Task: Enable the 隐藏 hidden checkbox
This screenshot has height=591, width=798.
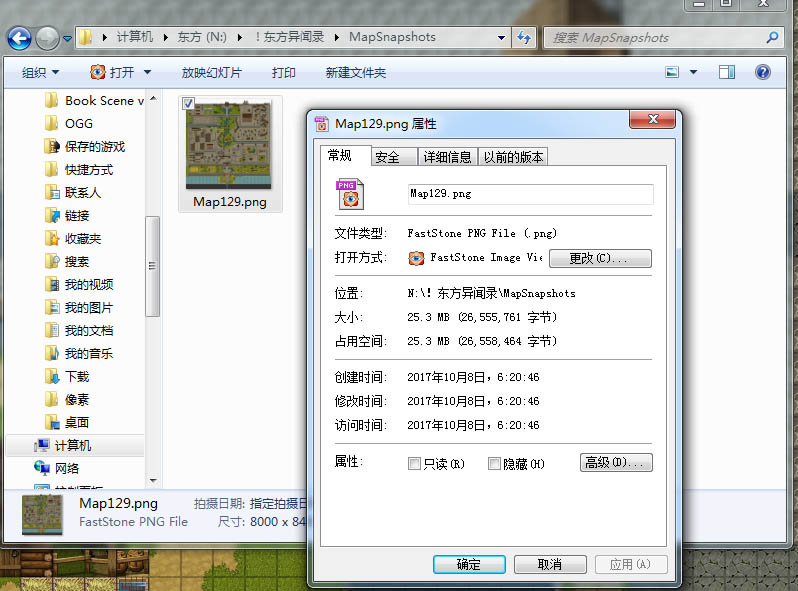Action: click(x=494, y=464)
